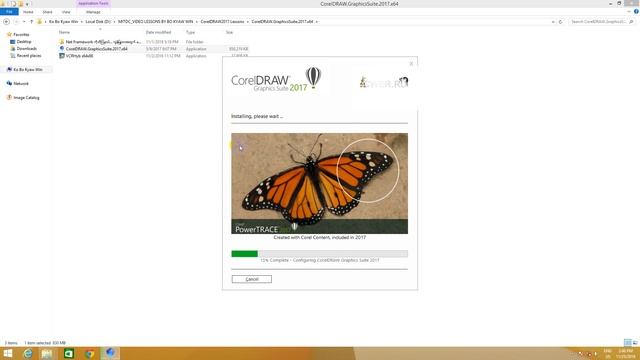This screenshot has width=640, height=360.
Task: Switch to large icons view layout
Action: 635,343
